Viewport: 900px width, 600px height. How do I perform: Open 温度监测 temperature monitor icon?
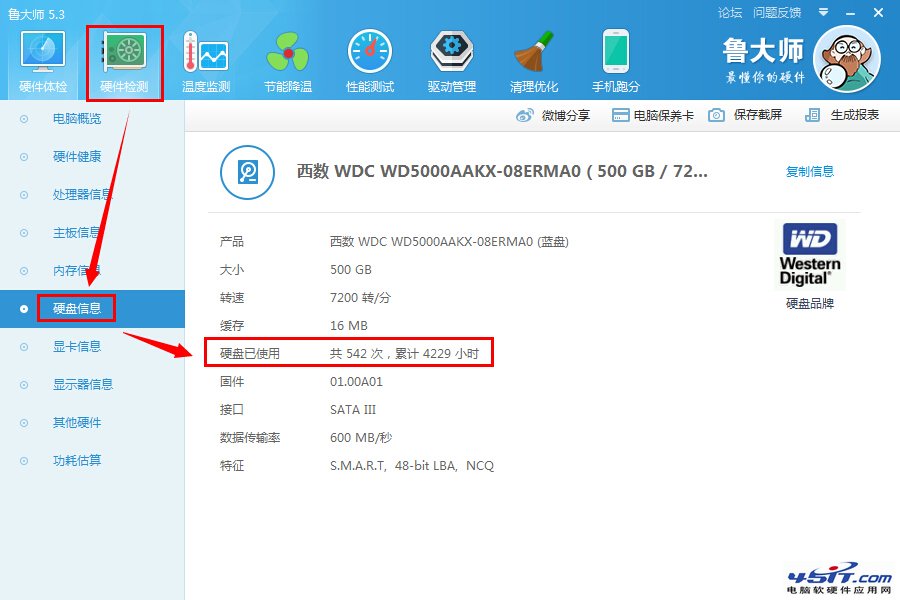coord(205,51)
